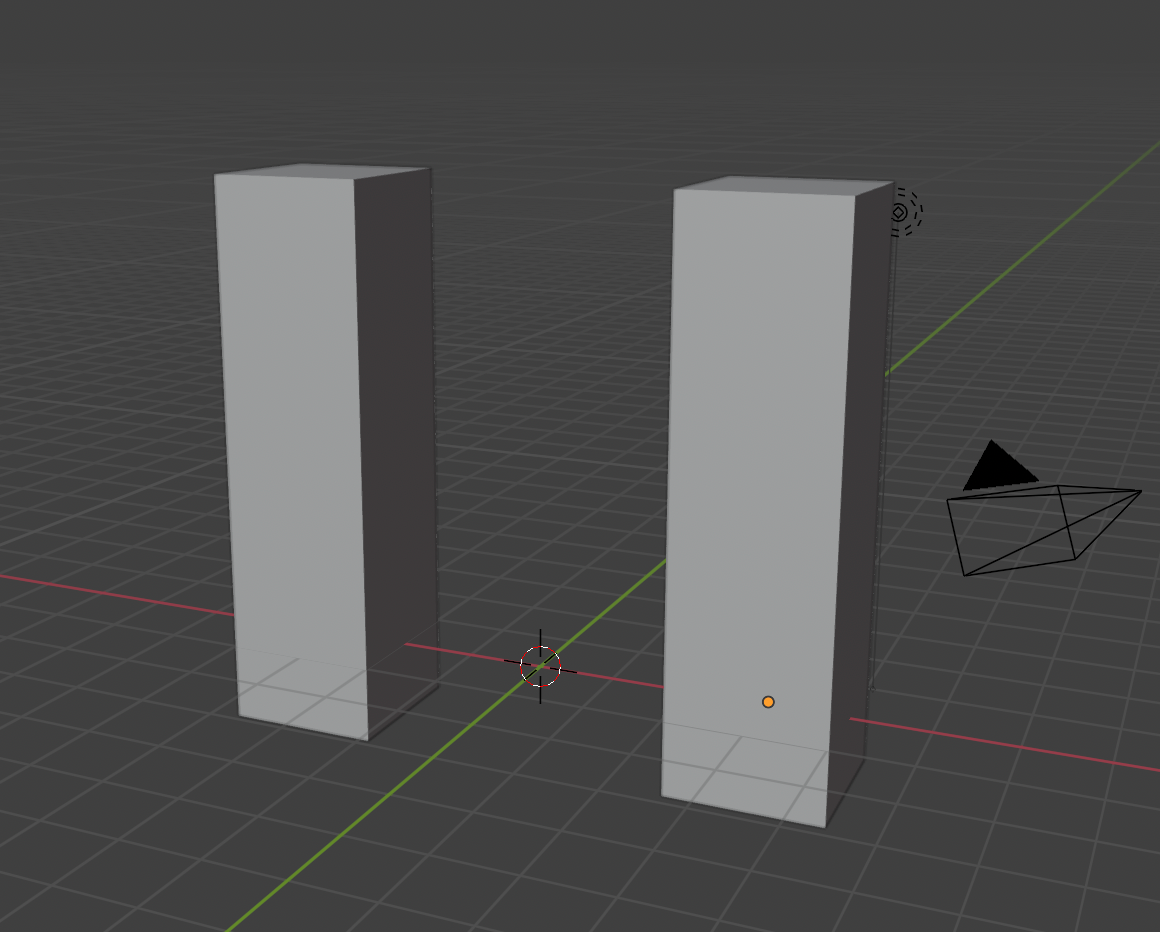Click the 3D cursor at the world origin
This screenshot has width=1160, height=932.
pos(540,666)
